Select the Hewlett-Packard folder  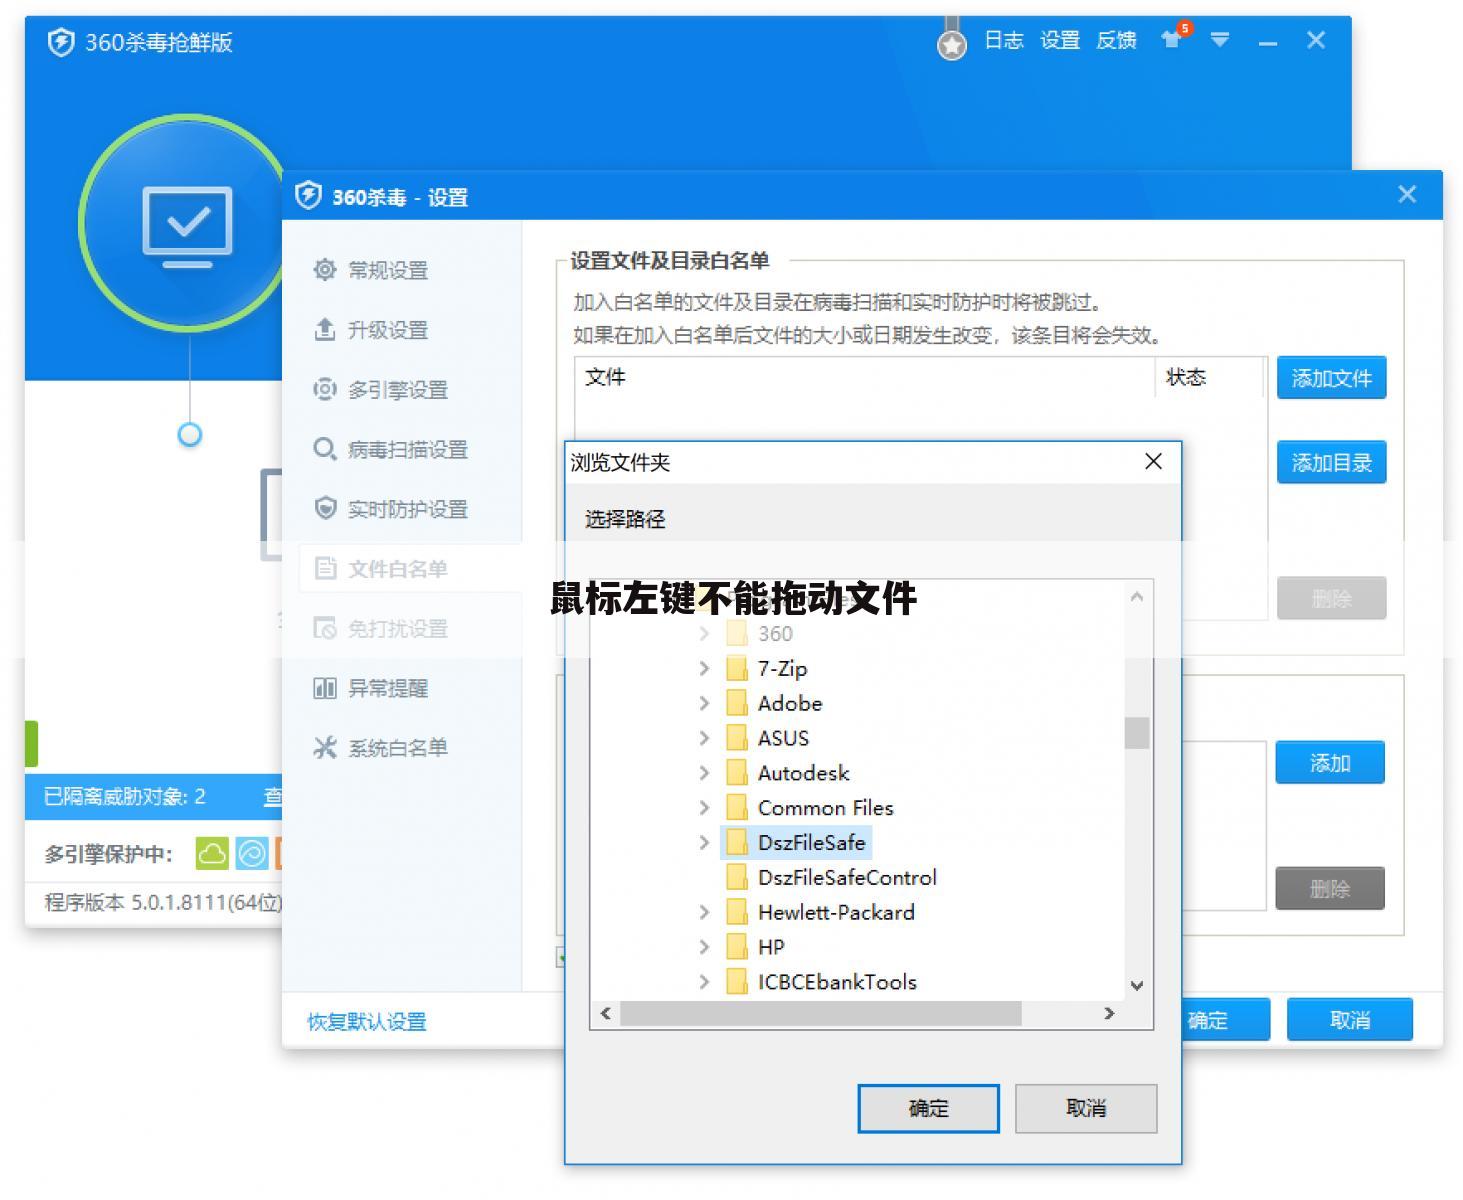click(x=820, y=912)
